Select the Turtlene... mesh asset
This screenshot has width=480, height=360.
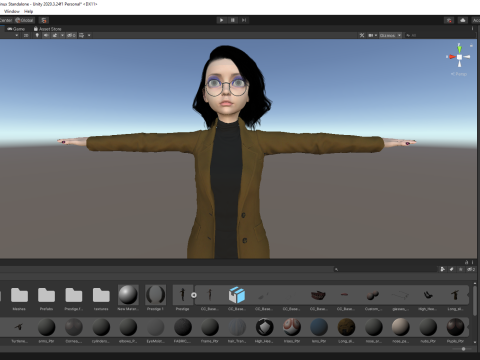19,331
